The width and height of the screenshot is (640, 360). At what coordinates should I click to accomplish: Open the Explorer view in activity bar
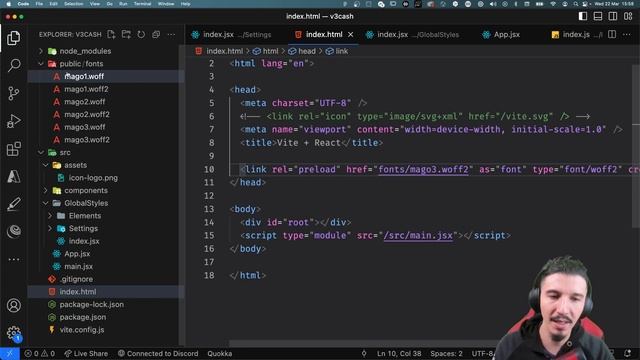[x=13, y=38]
